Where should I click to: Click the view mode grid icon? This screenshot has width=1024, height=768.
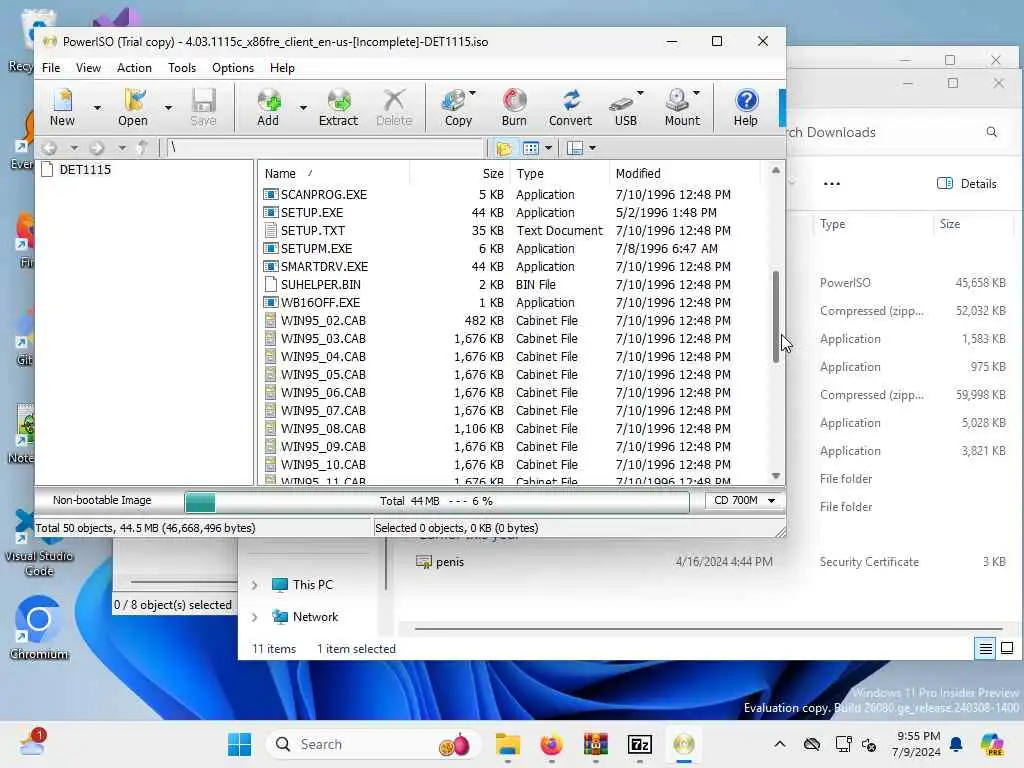pos(531,148)
